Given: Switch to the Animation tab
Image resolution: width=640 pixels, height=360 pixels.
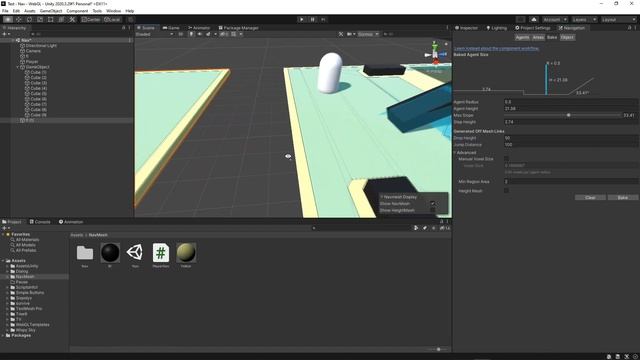Looking at the screenshot, I should (71, 222).
